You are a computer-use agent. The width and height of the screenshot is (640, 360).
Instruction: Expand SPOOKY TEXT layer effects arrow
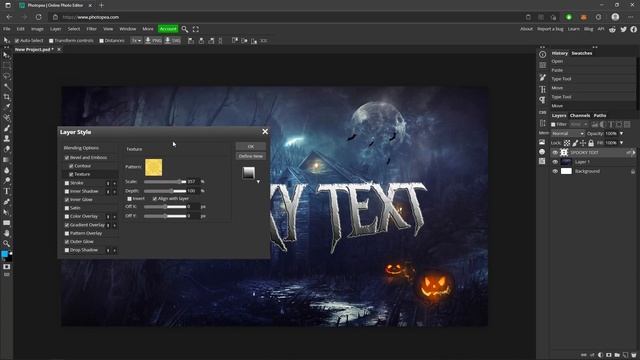[x=633, y=153]
